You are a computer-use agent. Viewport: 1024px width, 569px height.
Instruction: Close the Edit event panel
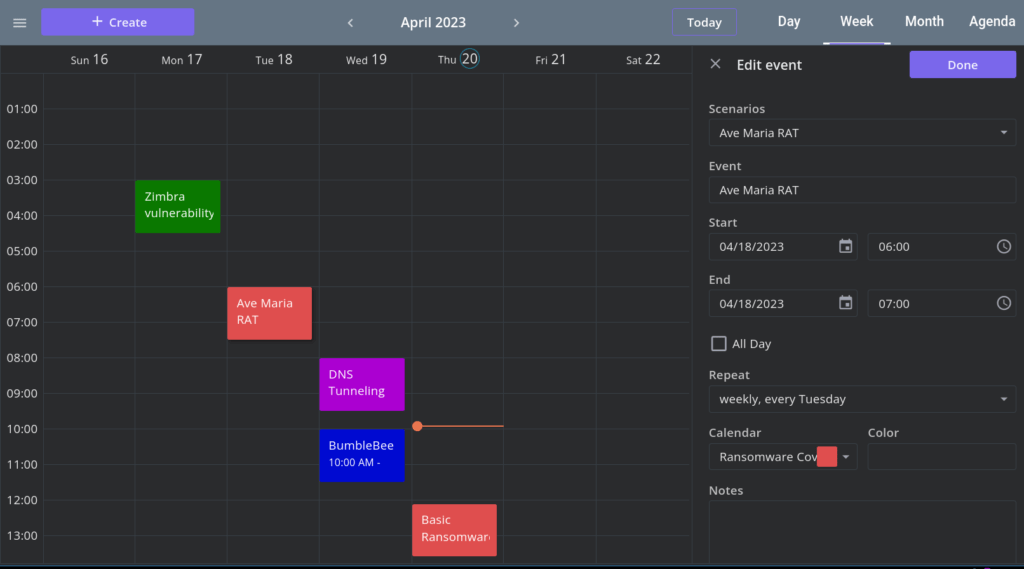coord(715,64)
